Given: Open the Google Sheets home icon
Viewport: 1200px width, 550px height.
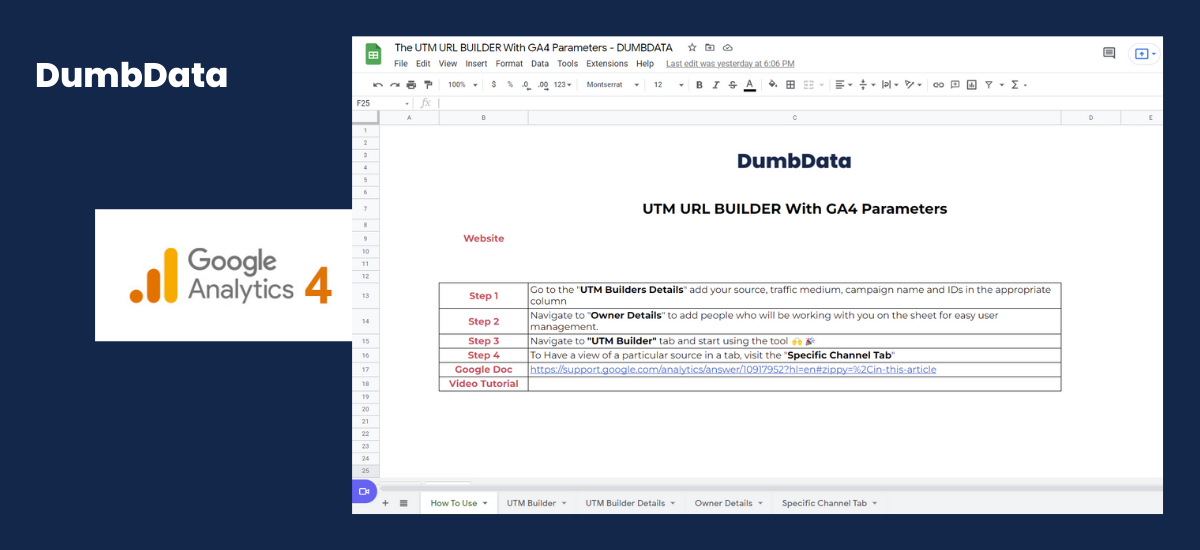Looking at the screenshot, I should [x=373, y=54].
